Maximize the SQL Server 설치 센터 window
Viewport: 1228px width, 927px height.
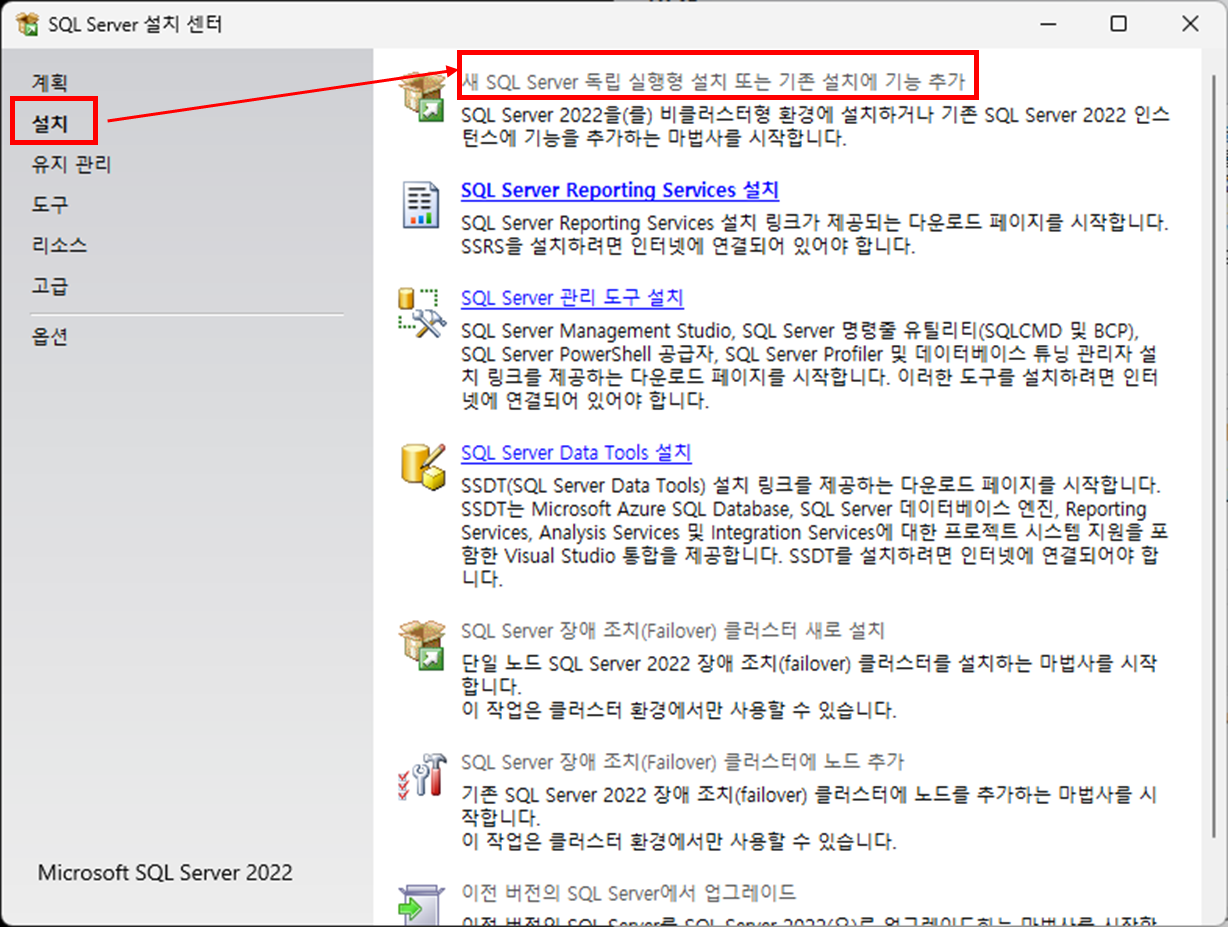coord(1119,24)
